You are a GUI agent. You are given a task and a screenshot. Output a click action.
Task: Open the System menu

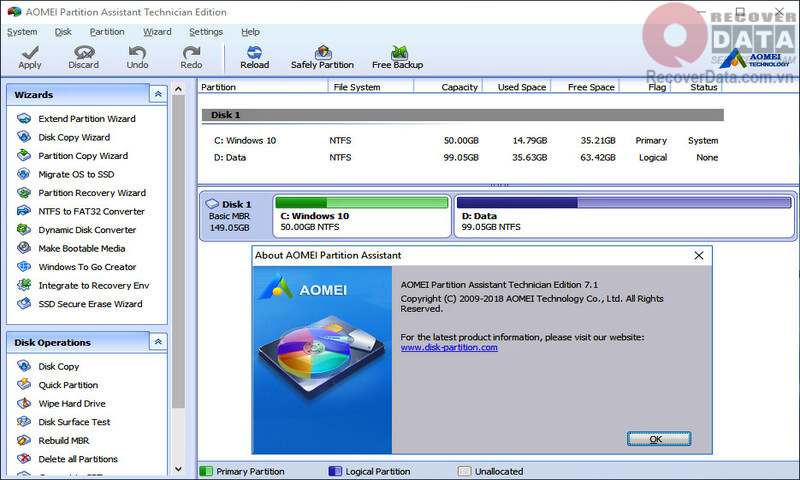pyautogui.click(x=22, y=32)
